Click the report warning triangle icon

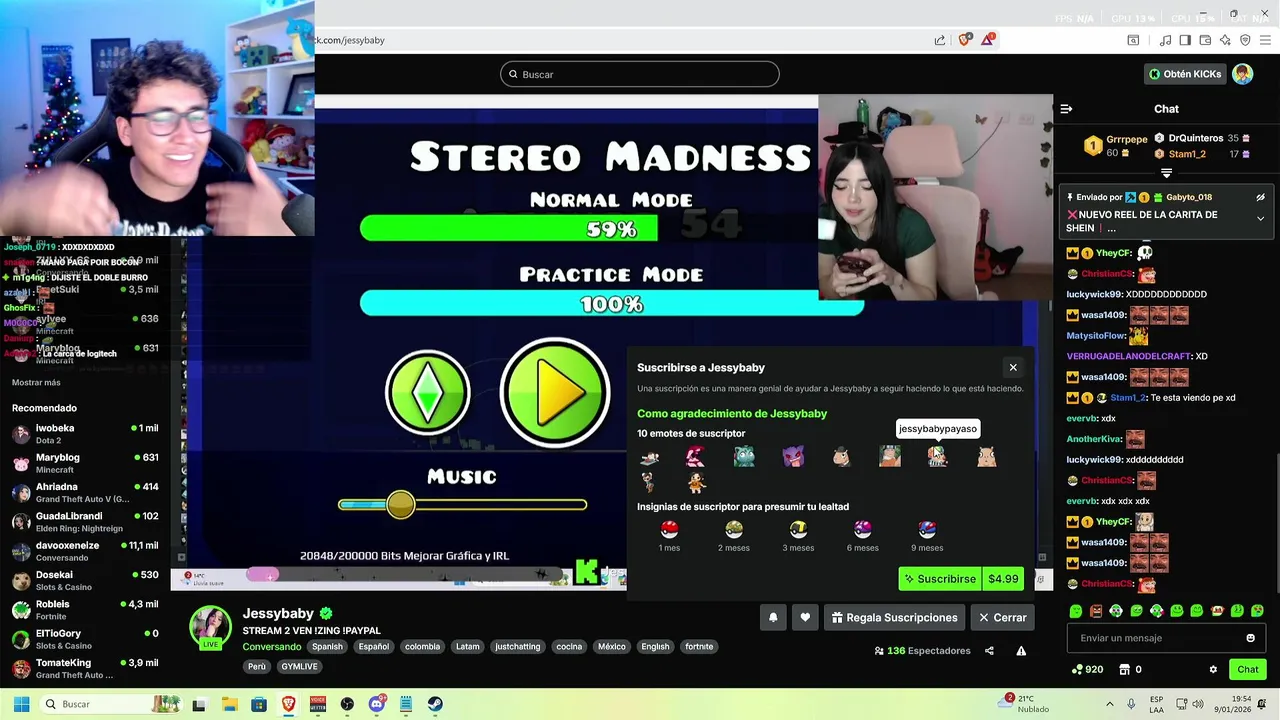1021,651
